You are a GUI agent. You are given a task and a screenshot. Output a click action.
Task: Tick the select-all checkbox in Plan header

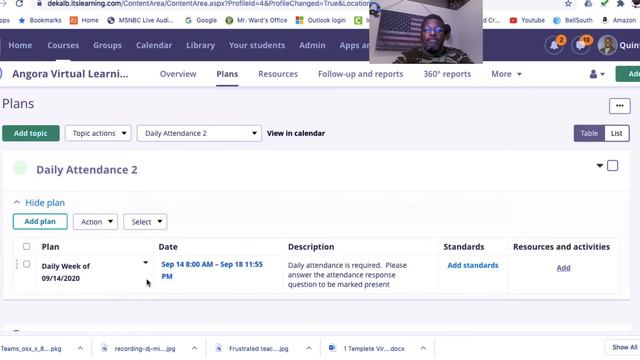(x=27, y=247)
